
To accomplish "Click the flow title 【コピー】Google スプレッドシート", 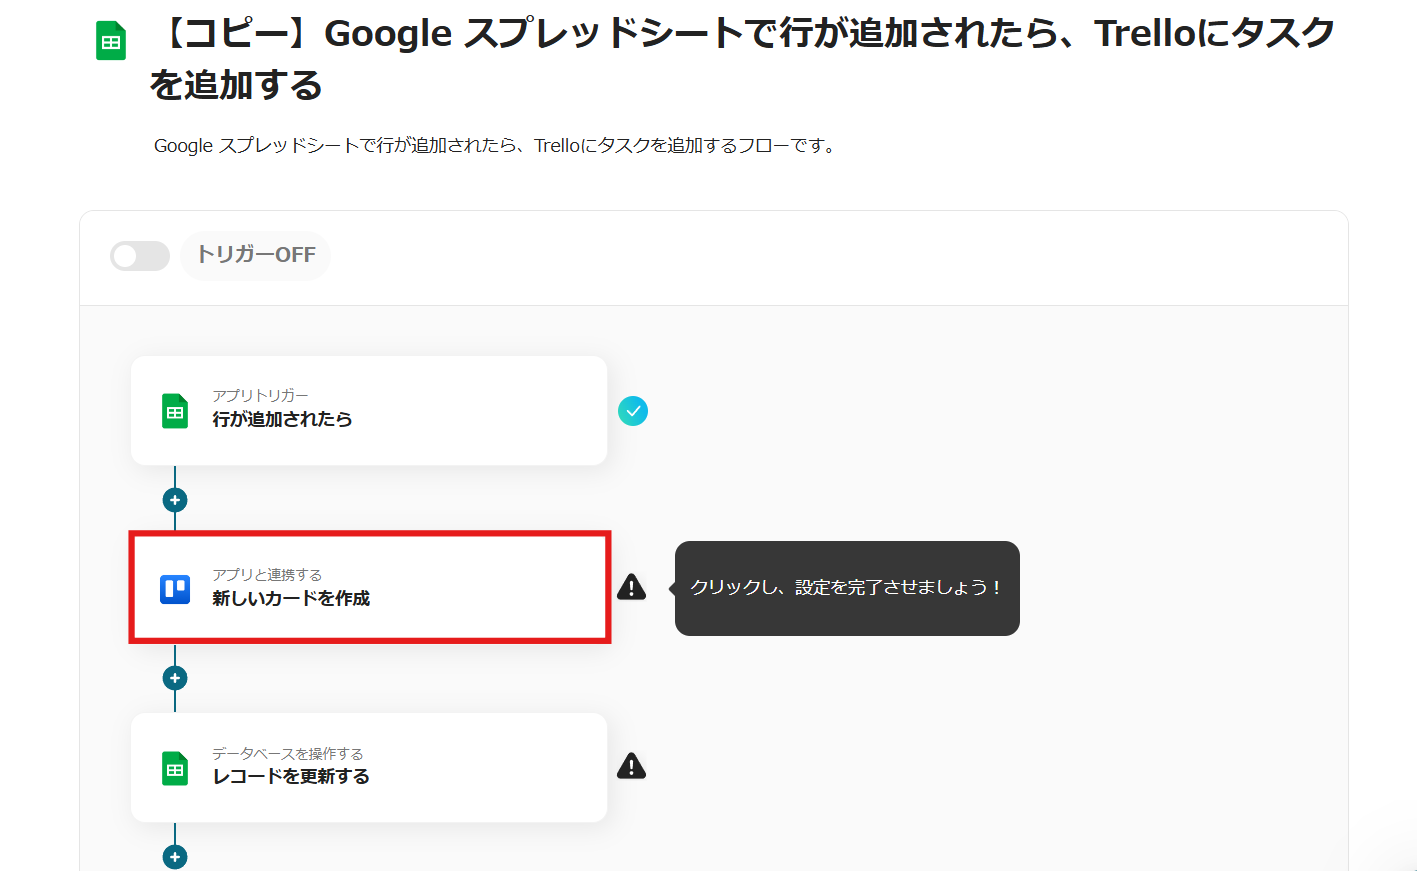I will click(742, 59).
